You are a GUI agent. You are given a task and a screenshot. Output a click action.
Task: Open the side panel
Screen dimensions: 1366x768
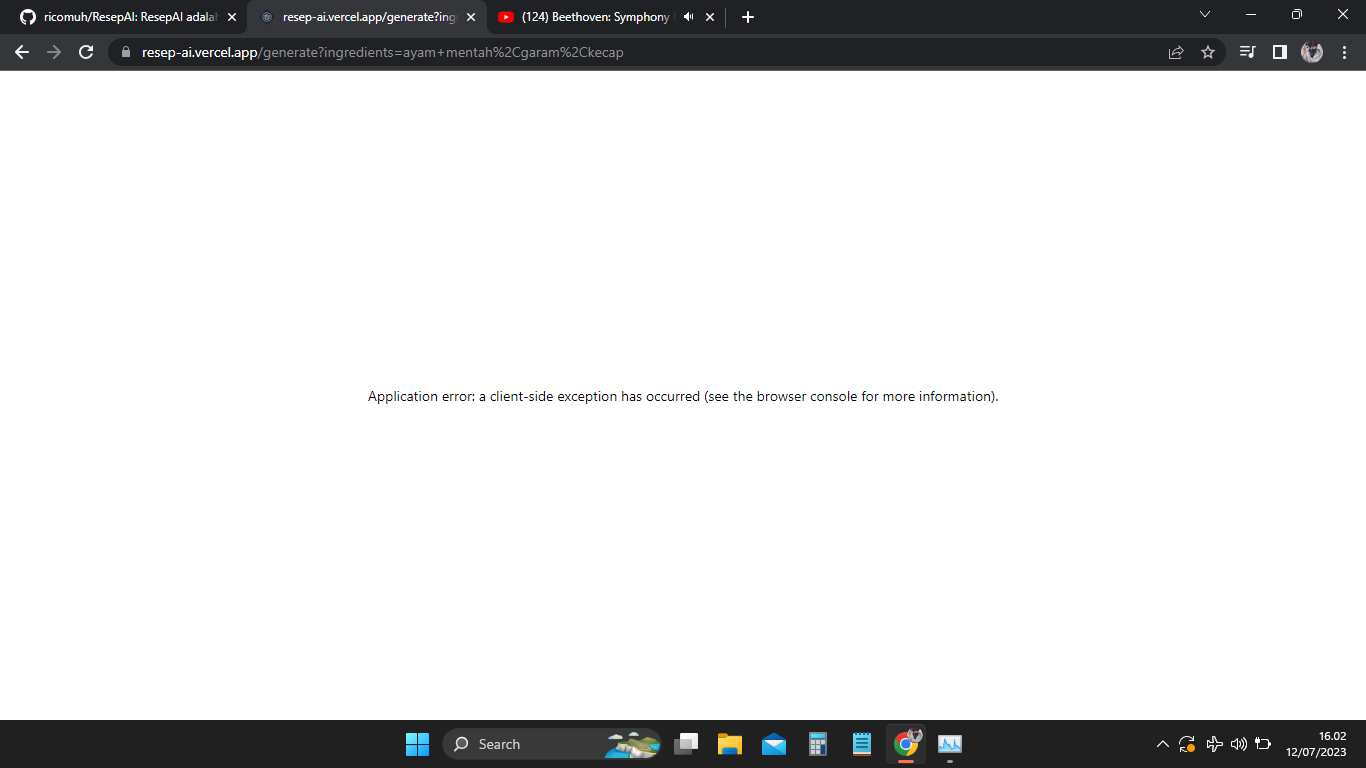(x=1280, y=51)
